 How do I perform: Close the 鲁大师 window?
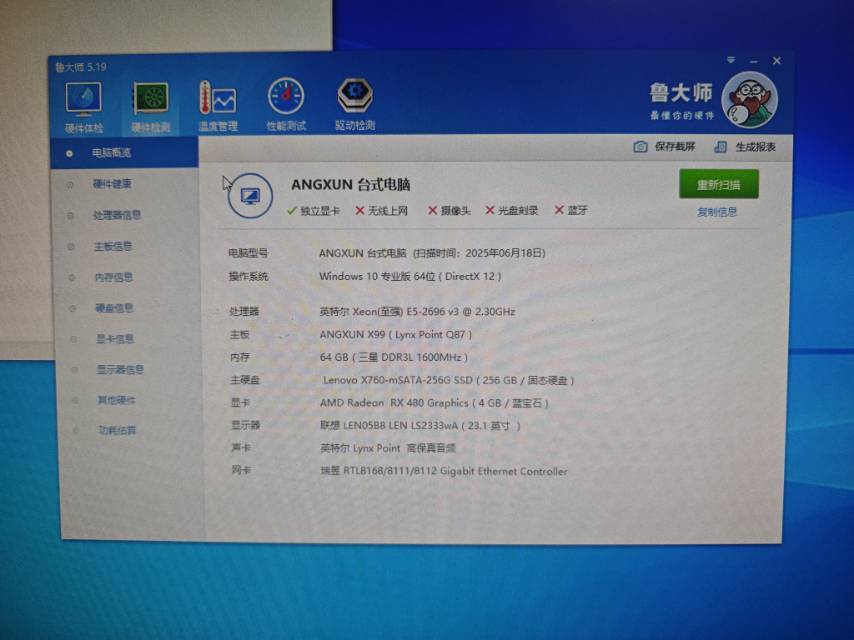[777, 60]
